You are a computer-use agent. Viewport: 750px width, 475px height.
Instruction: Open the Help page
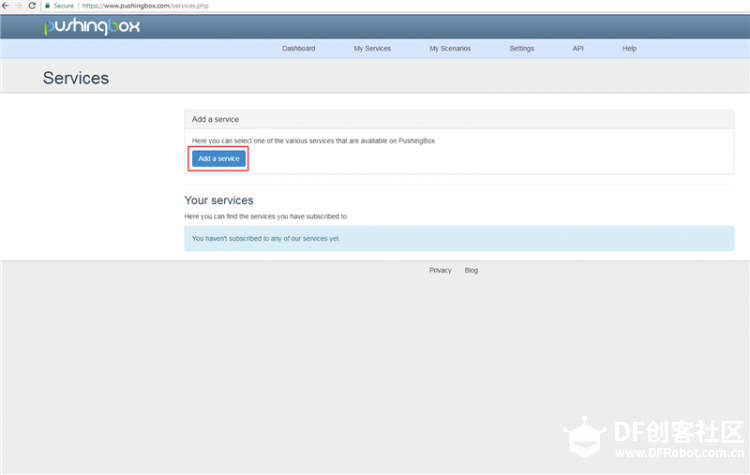coord(629,48)
